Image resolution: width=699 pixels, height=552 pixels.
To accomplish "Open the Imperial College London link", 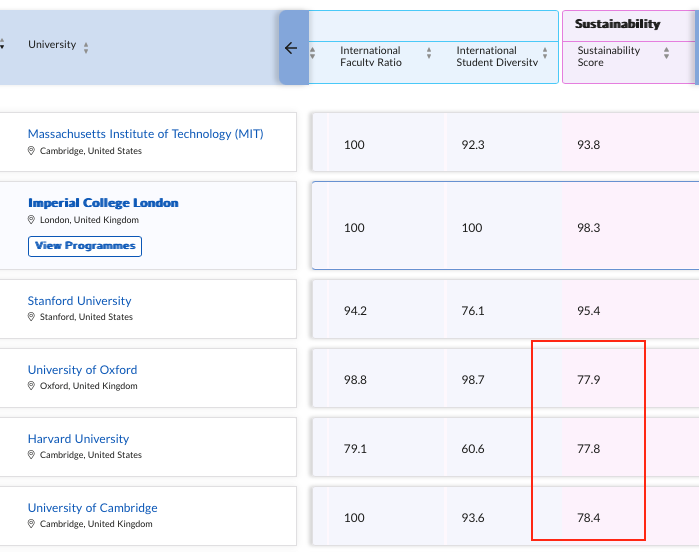I will click(103, 203).
